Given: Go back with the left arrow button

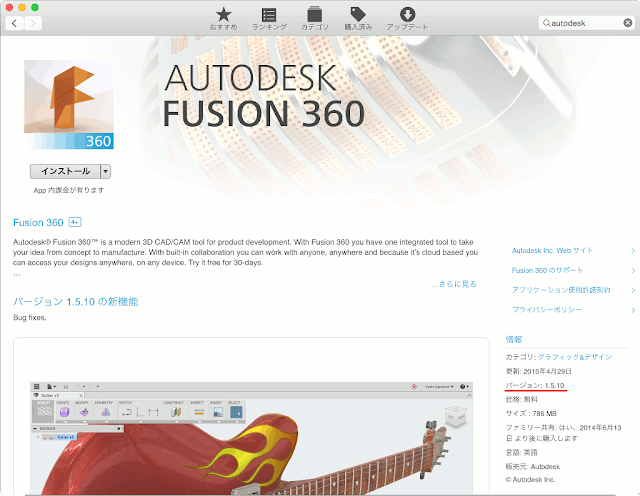Looking at the screenshot, I should 15,23.
